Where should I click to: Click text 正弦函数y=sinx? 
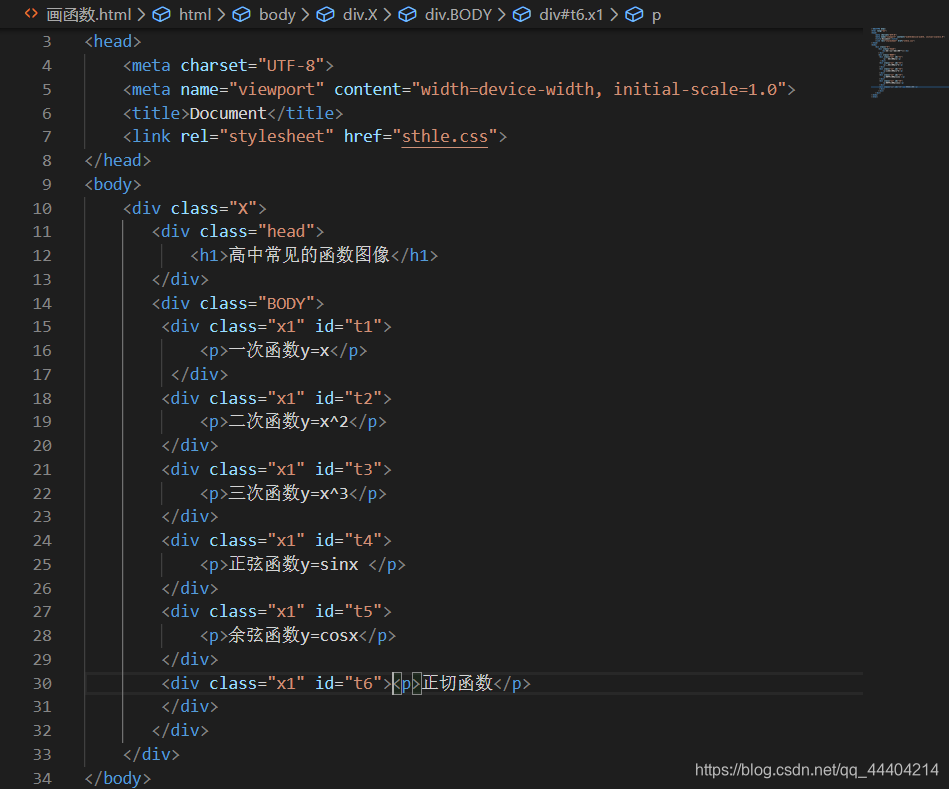pyautogui.click(x=294, y=564)
